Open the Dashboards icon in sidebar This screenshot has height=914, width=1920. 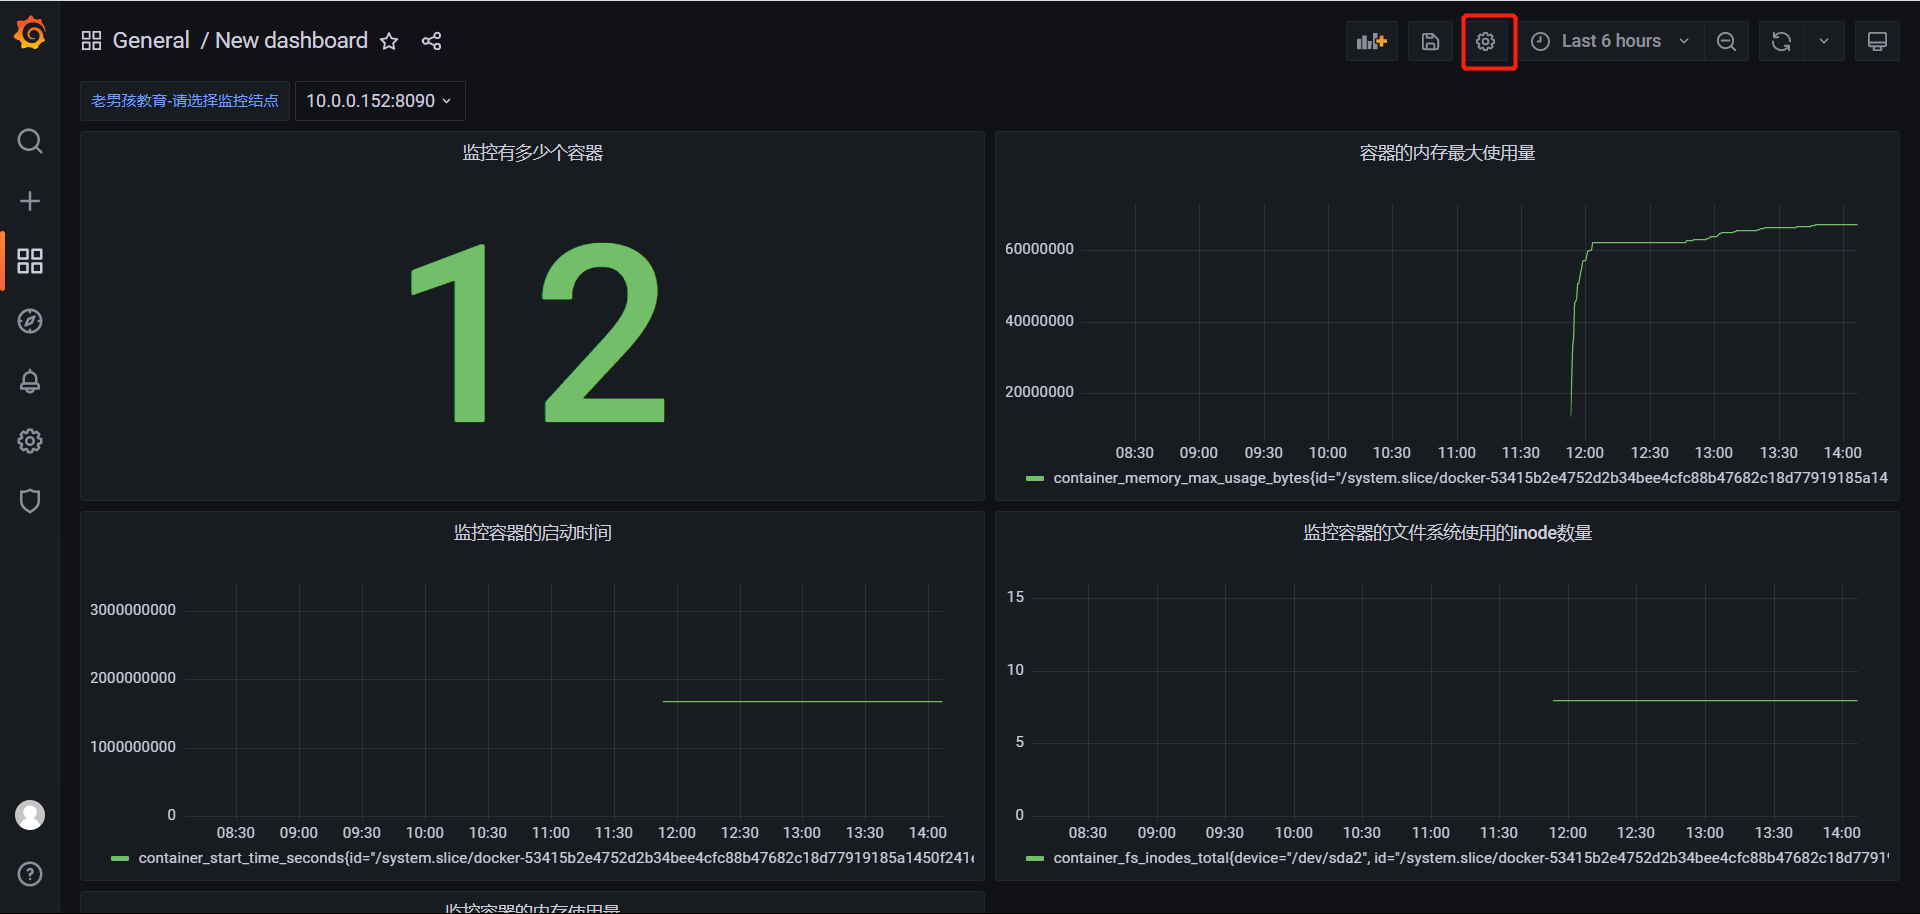click(x=30, y=261)
